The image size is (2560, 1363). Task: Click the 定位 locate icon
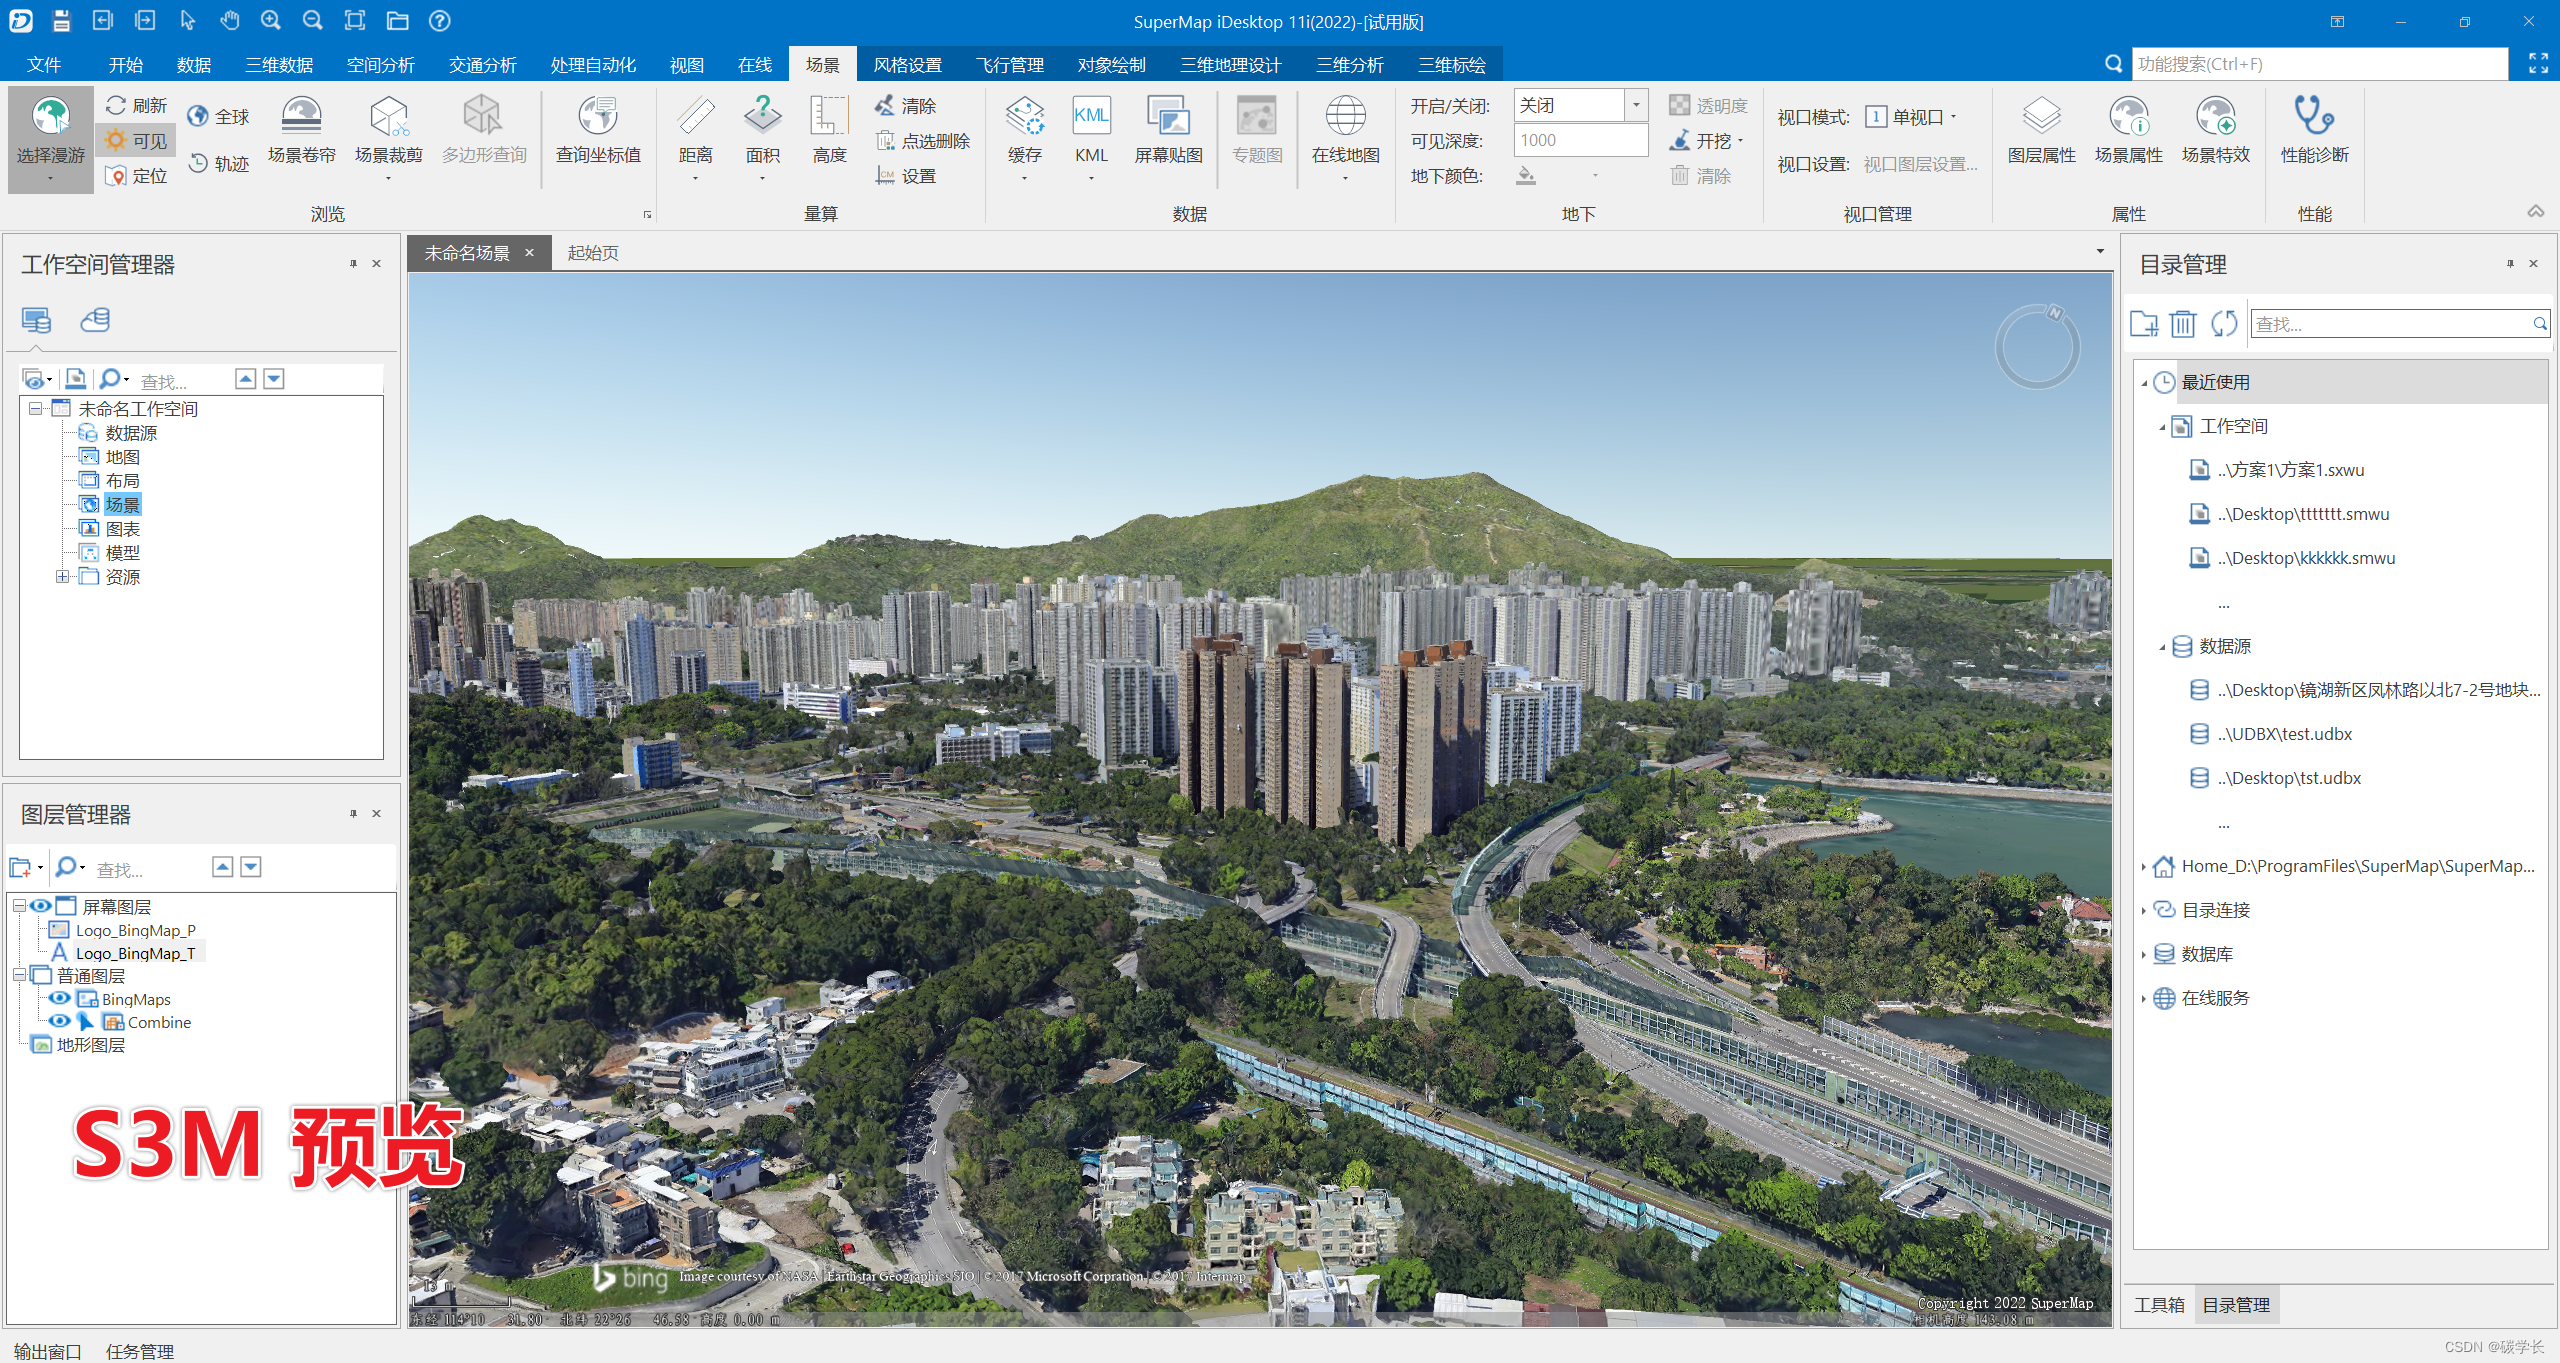pyautogui.click(x=116, y=176)
